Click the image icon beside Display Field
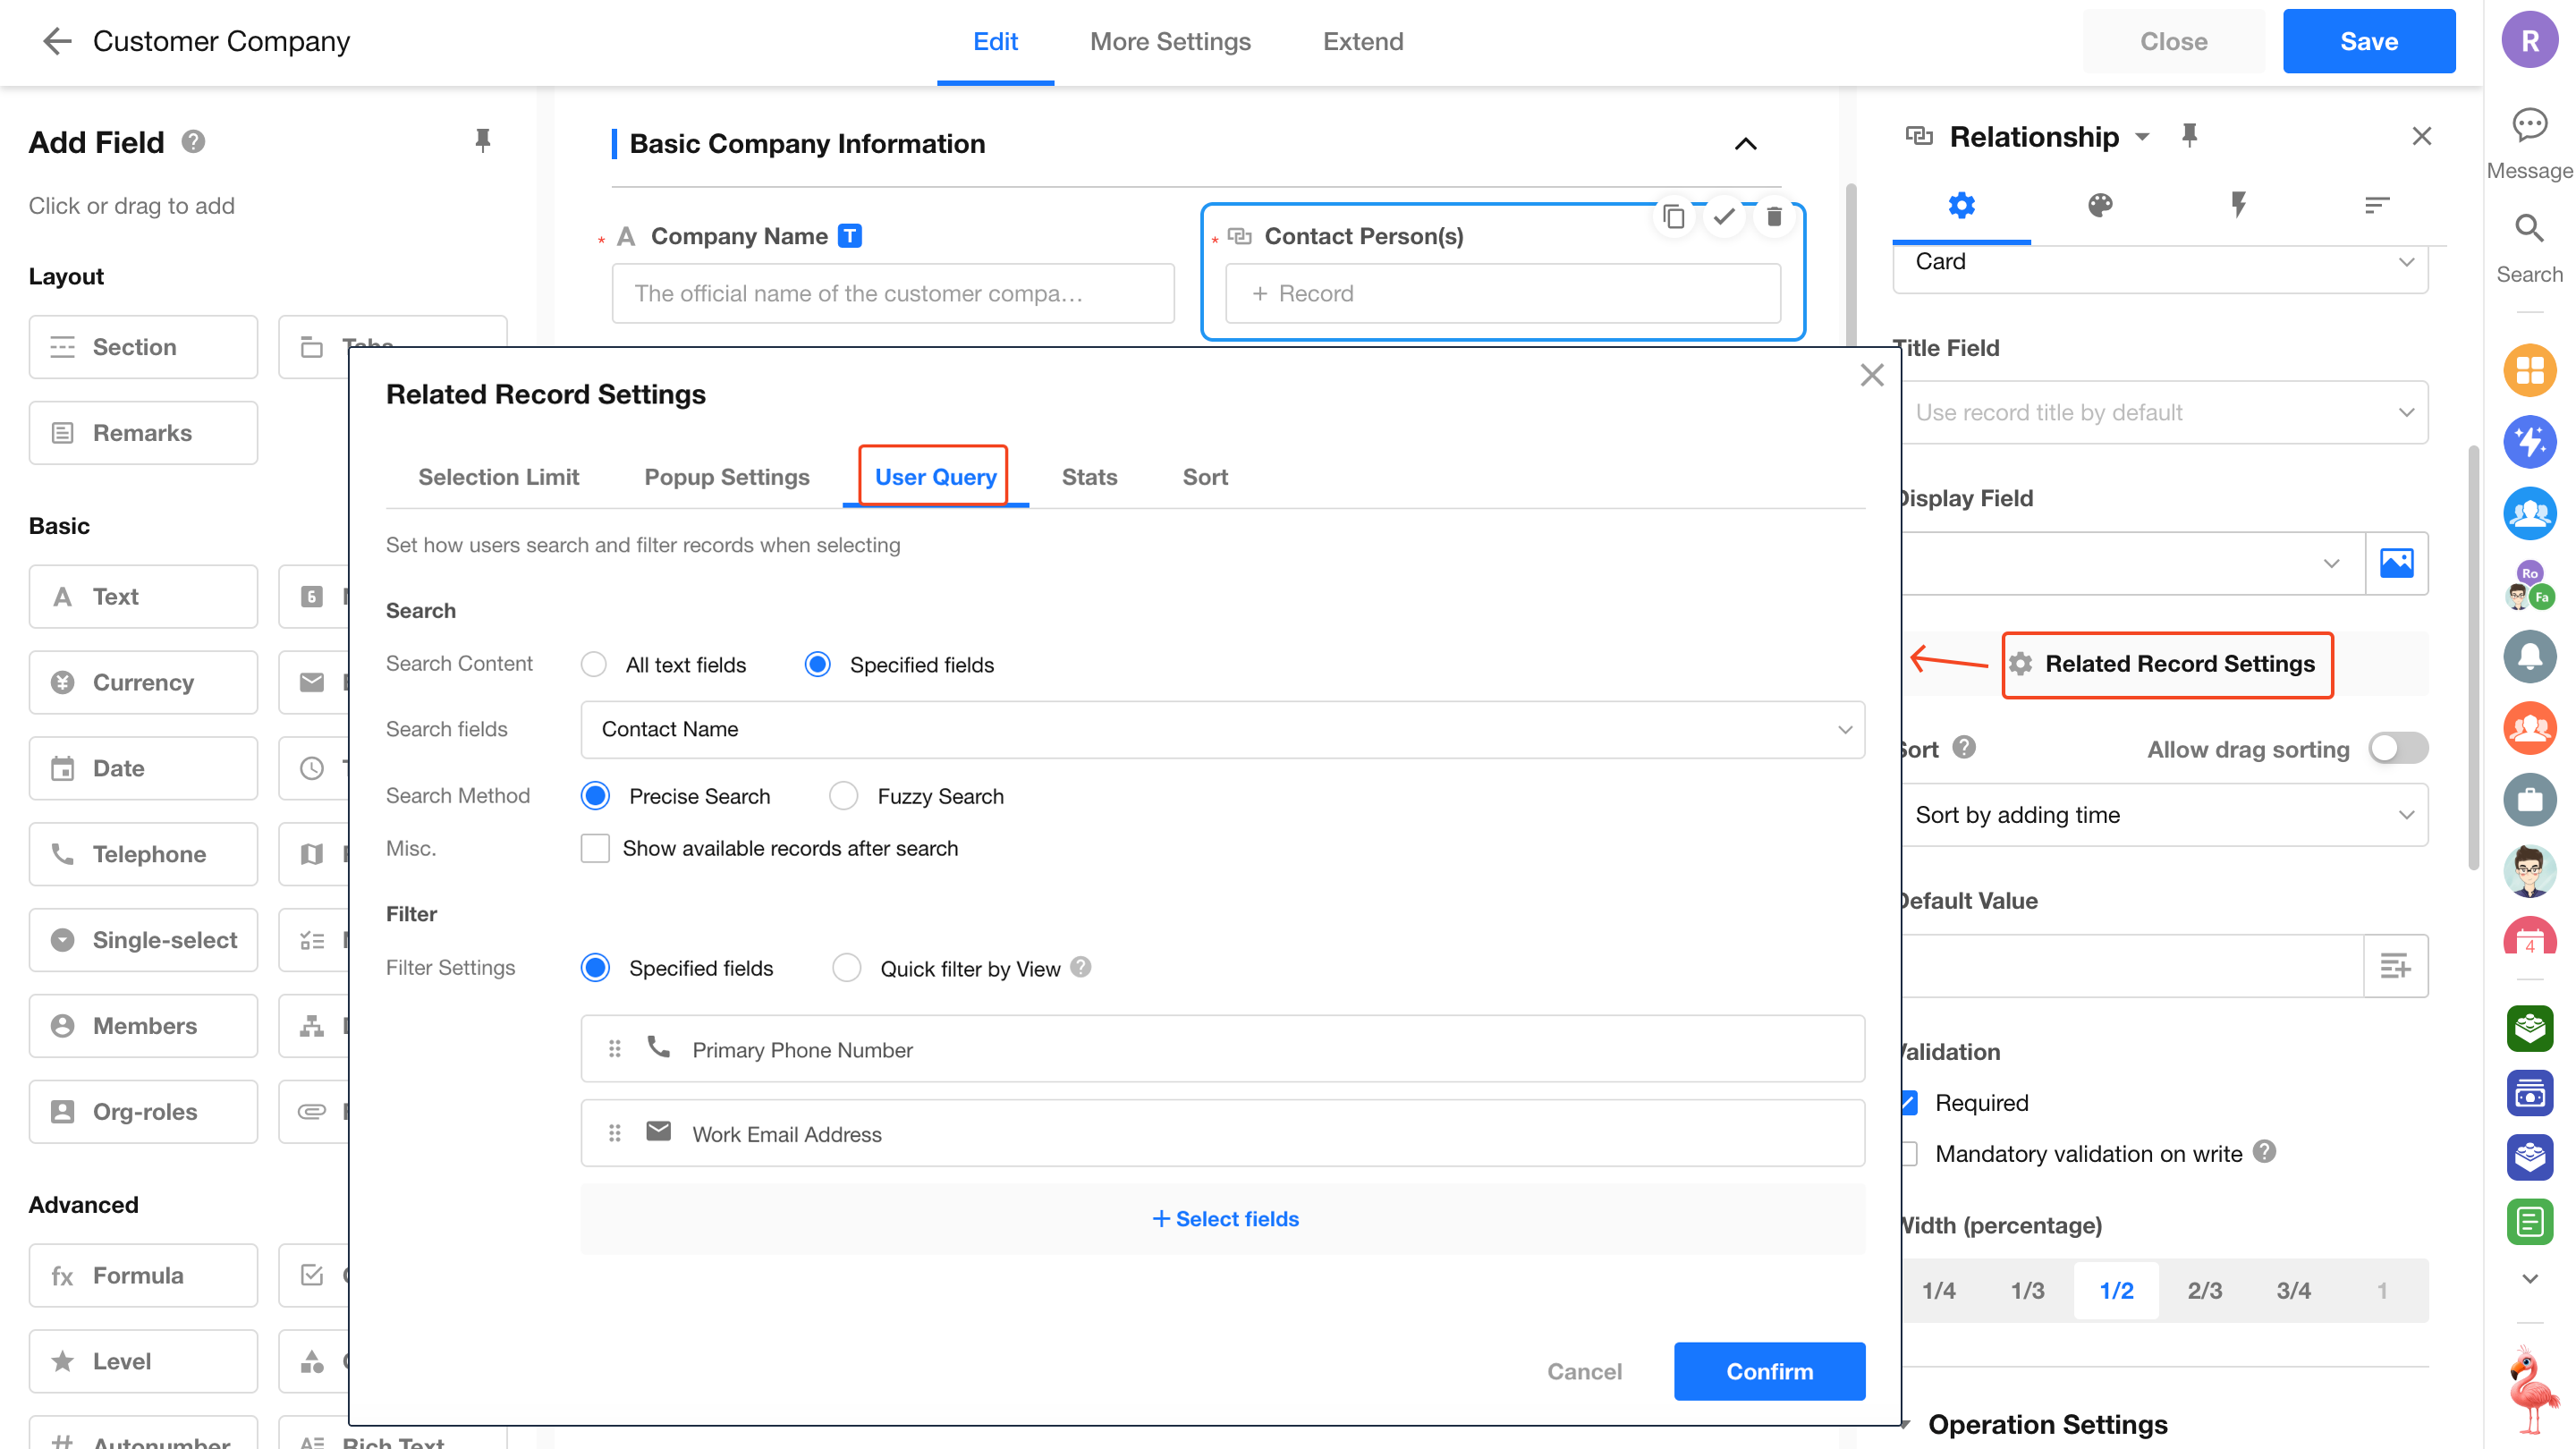 click(x=2396, y=563)
